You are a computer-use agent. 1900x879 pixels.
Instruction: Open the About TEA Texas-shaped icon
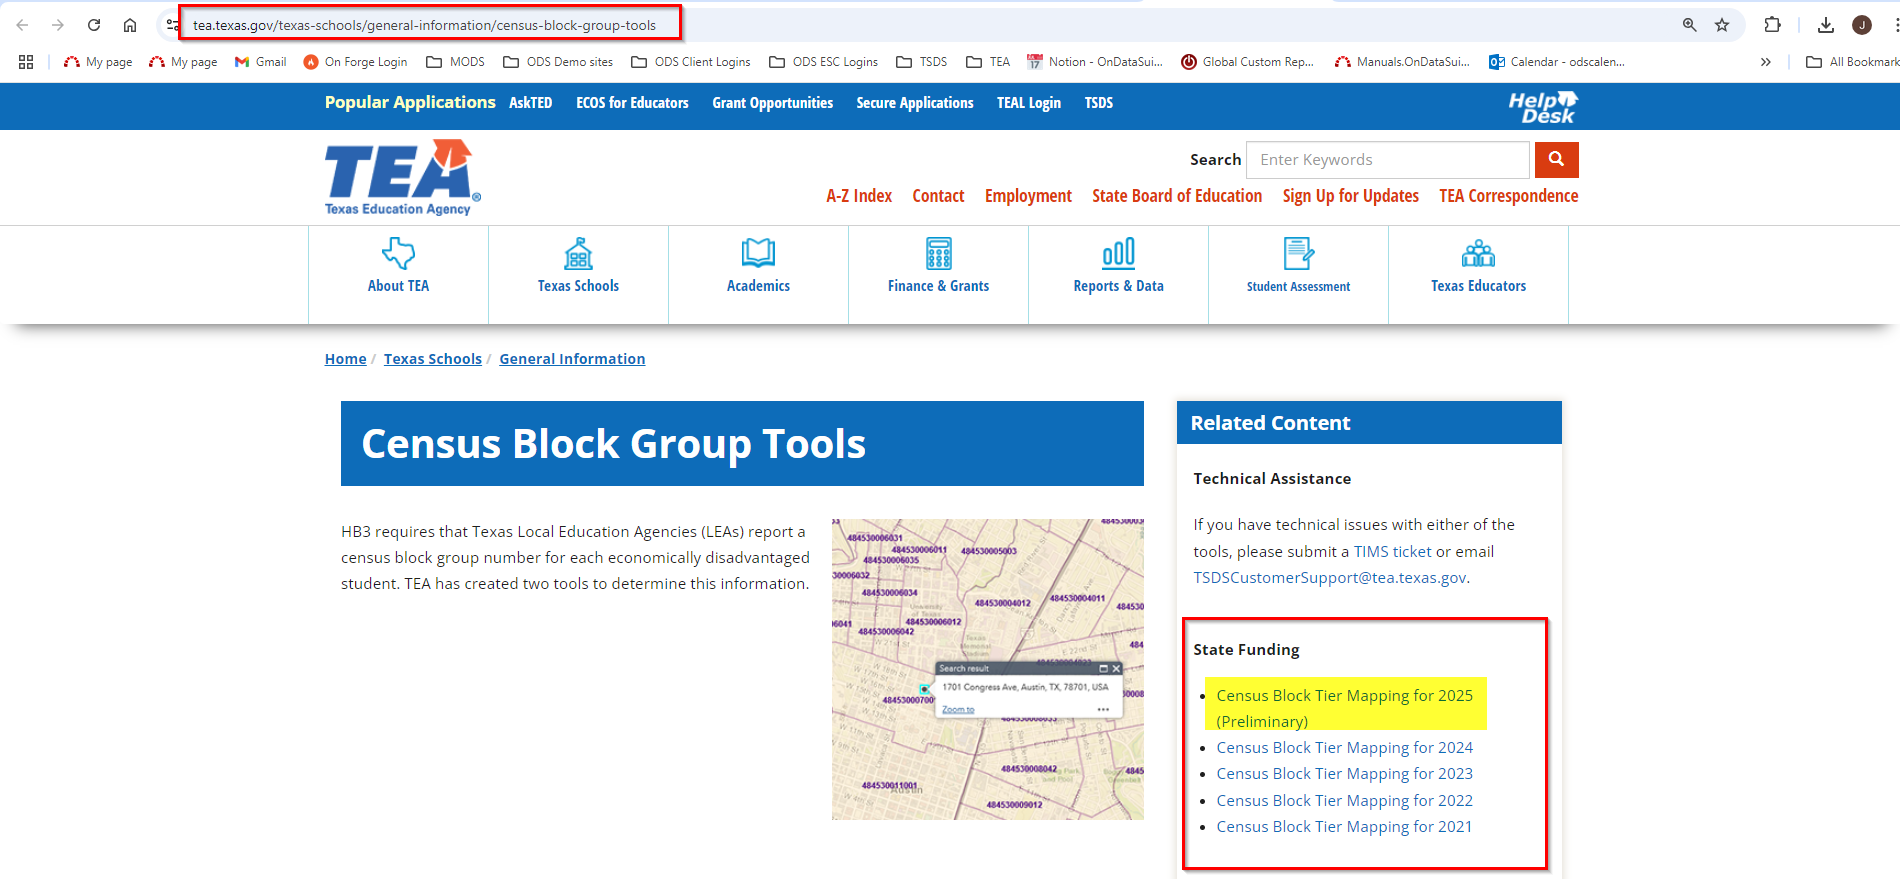click(398, 253)
